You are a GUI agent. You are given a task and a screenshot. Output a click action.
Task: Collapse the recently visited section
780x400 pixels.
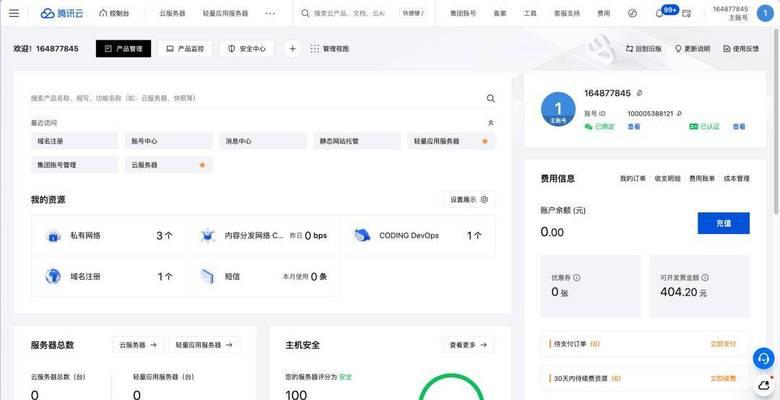coord(490,123)
